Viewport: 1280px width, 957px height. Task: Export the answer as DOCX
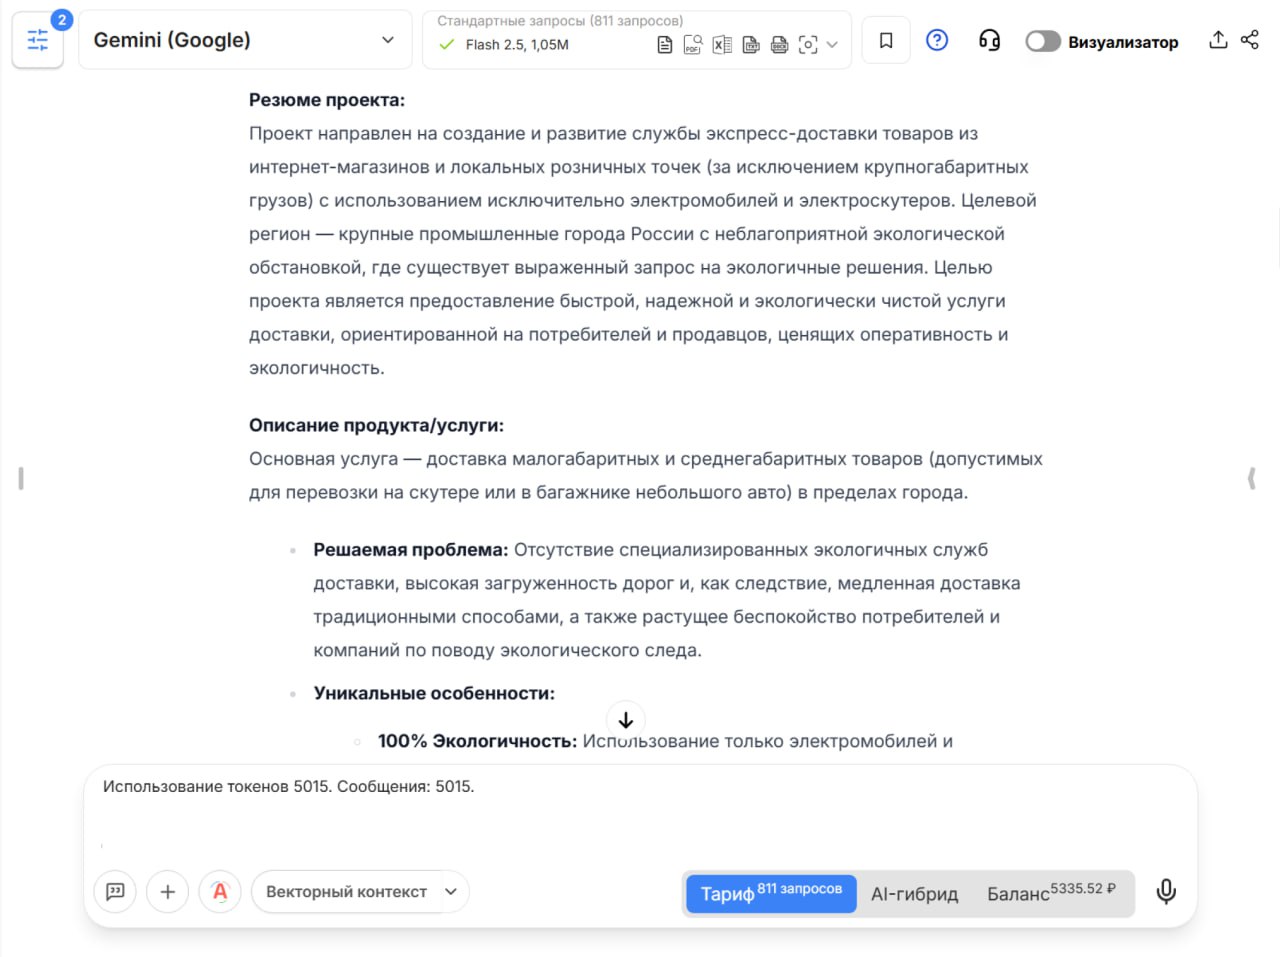pos(779,44)
